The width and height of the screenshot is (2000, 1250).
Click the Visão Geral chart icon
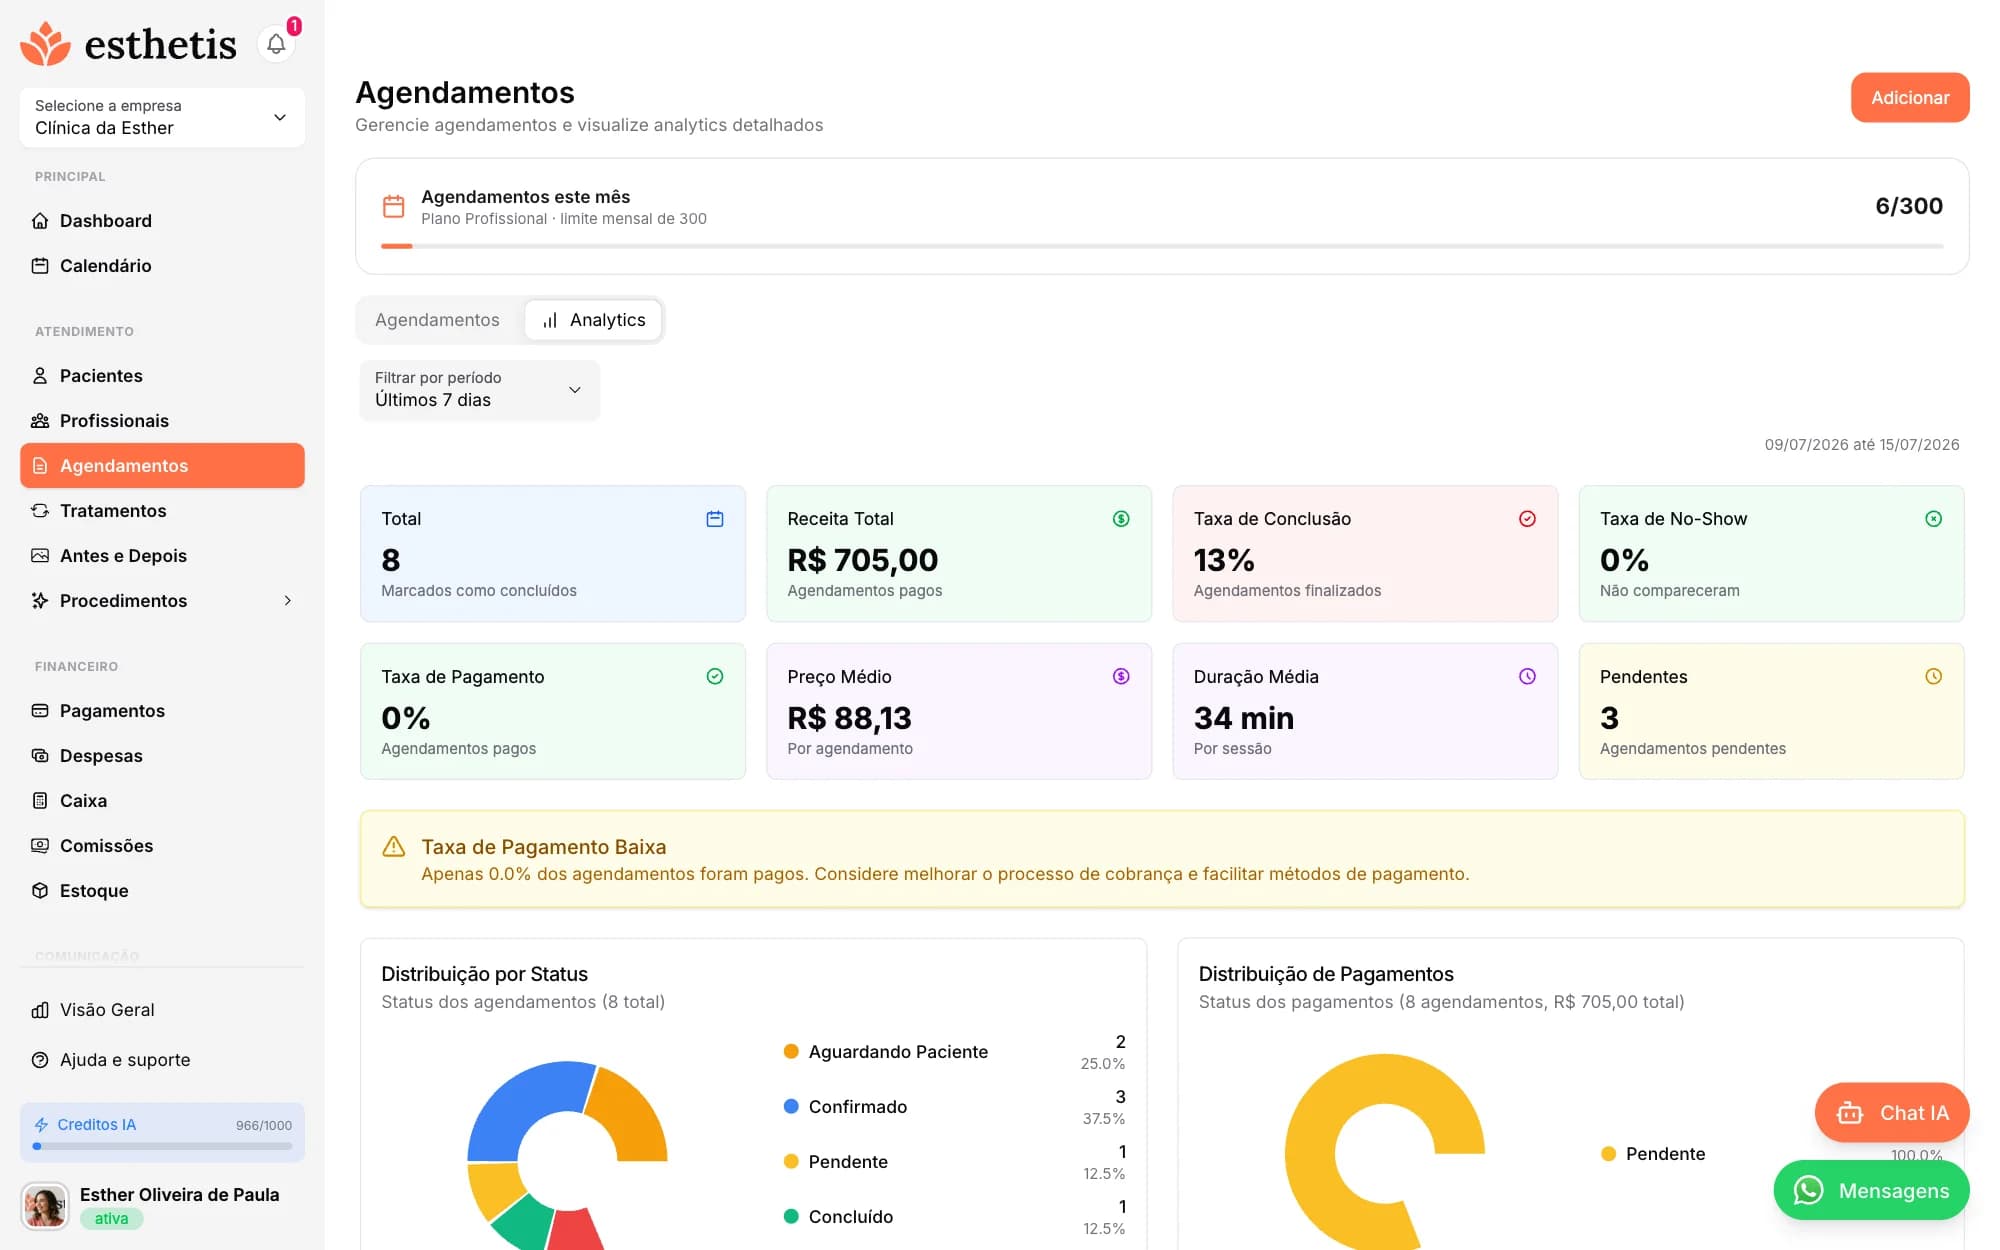point(40,1010)
